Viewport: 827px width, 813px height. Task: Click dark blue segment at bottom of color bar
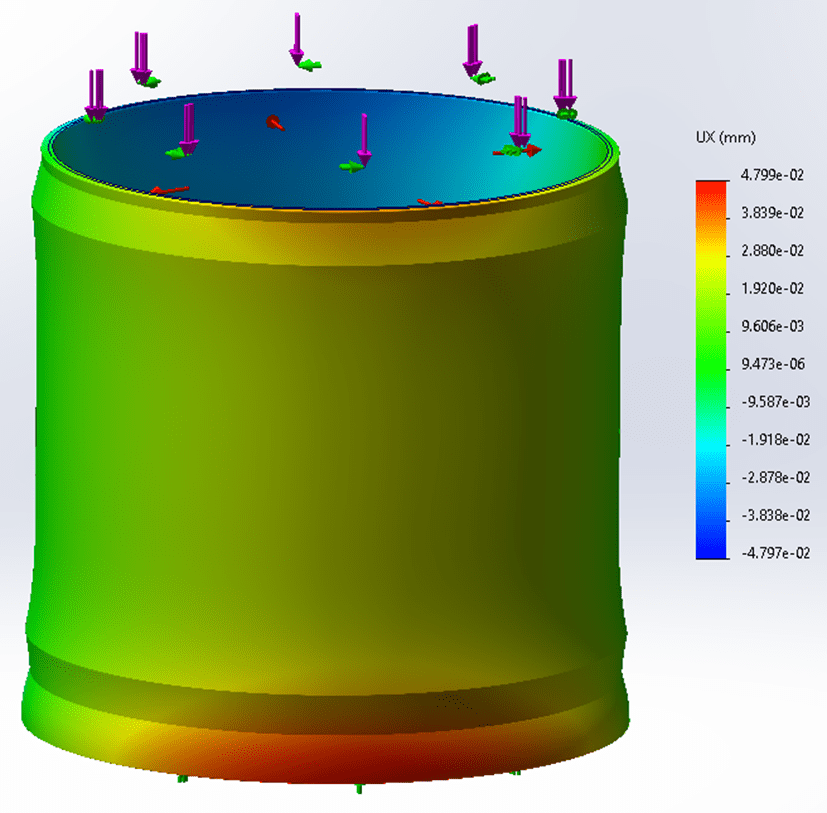pyautogui.click(x=712, y=545)
